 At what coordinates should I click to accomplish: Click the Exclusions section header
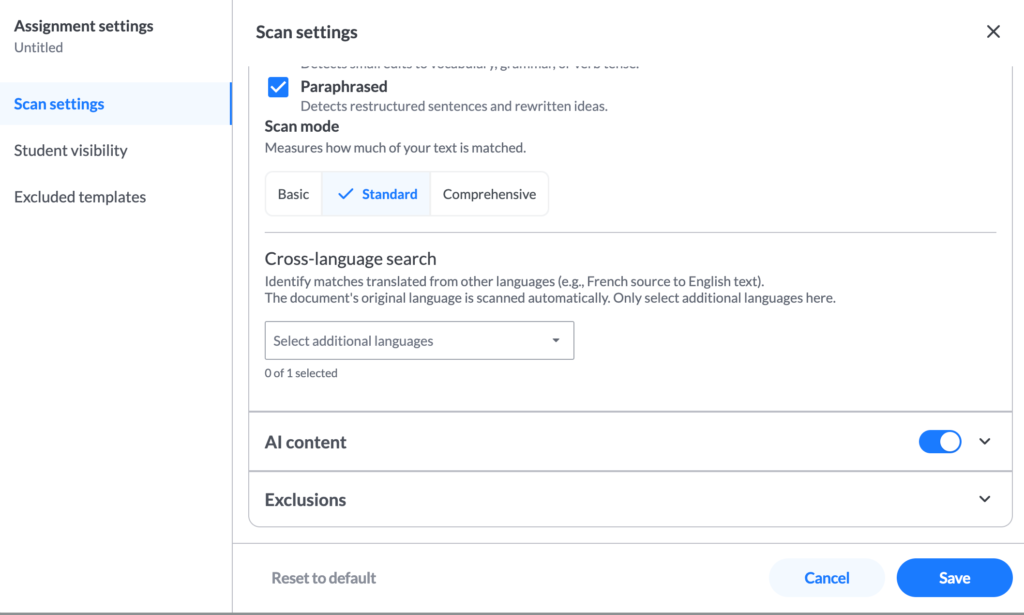630,499
